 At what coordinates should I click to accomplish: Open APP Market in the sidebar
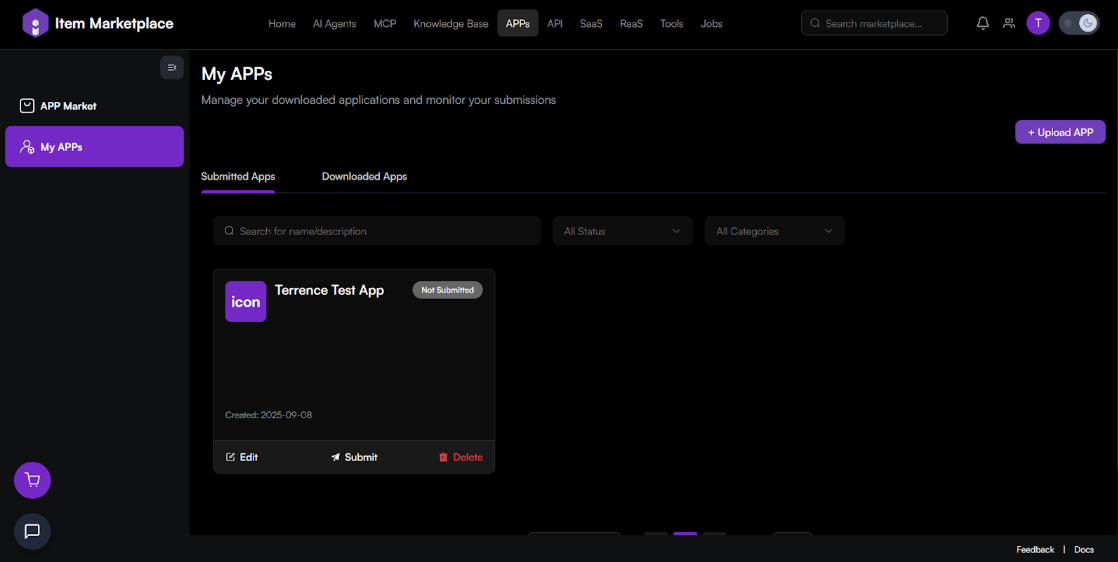coord(68,106)
